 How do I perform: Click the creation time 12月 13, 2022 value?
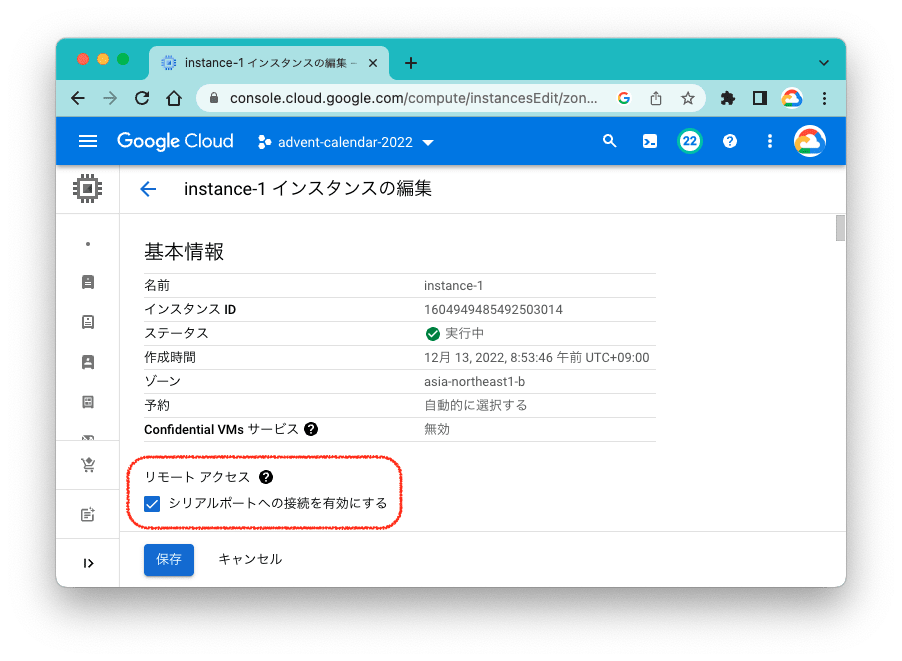536,357
